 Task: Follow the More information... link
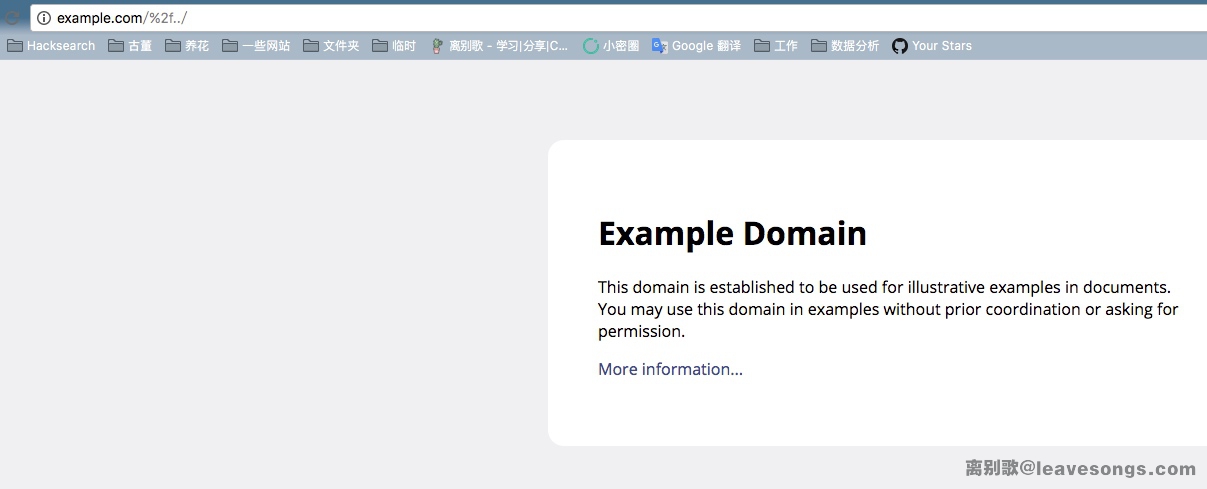[670, 370]
